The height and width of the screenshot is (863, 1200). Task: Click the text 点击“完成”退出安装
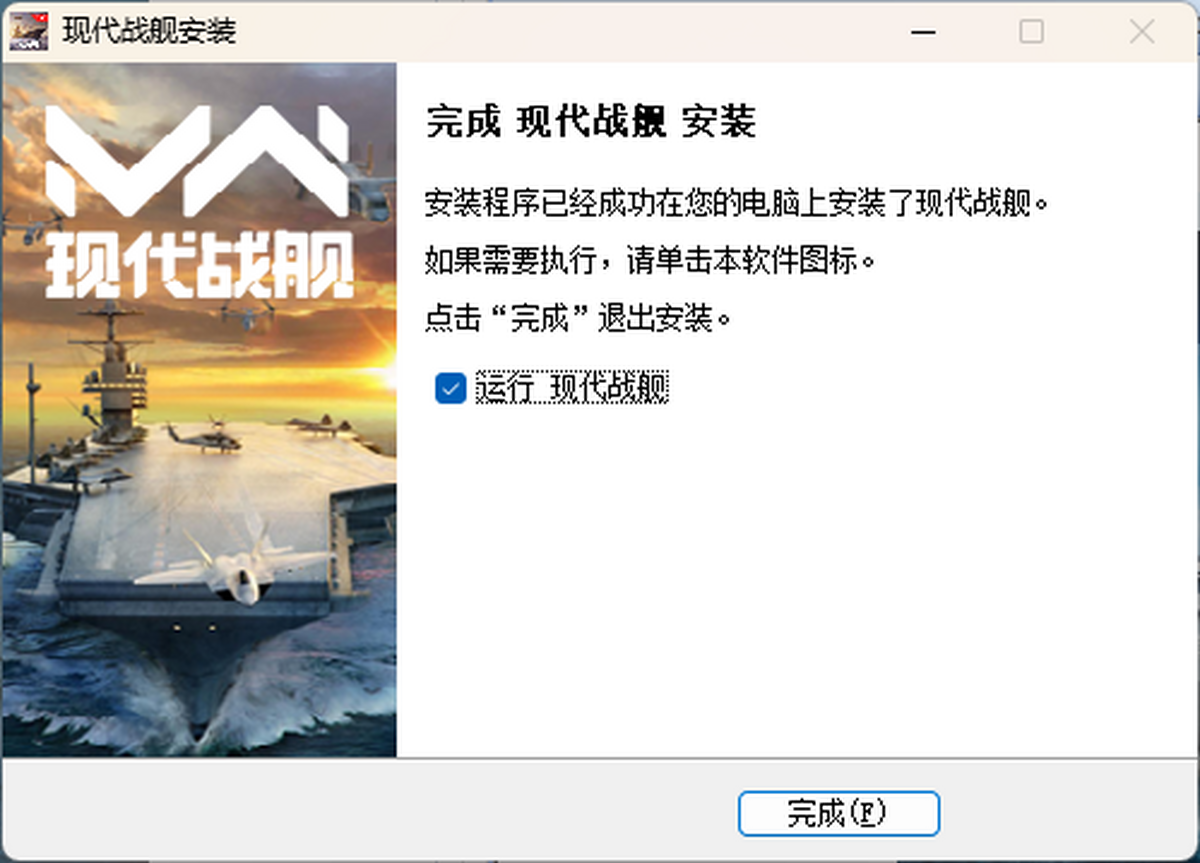pyautogui.click(x=578, y=319)
